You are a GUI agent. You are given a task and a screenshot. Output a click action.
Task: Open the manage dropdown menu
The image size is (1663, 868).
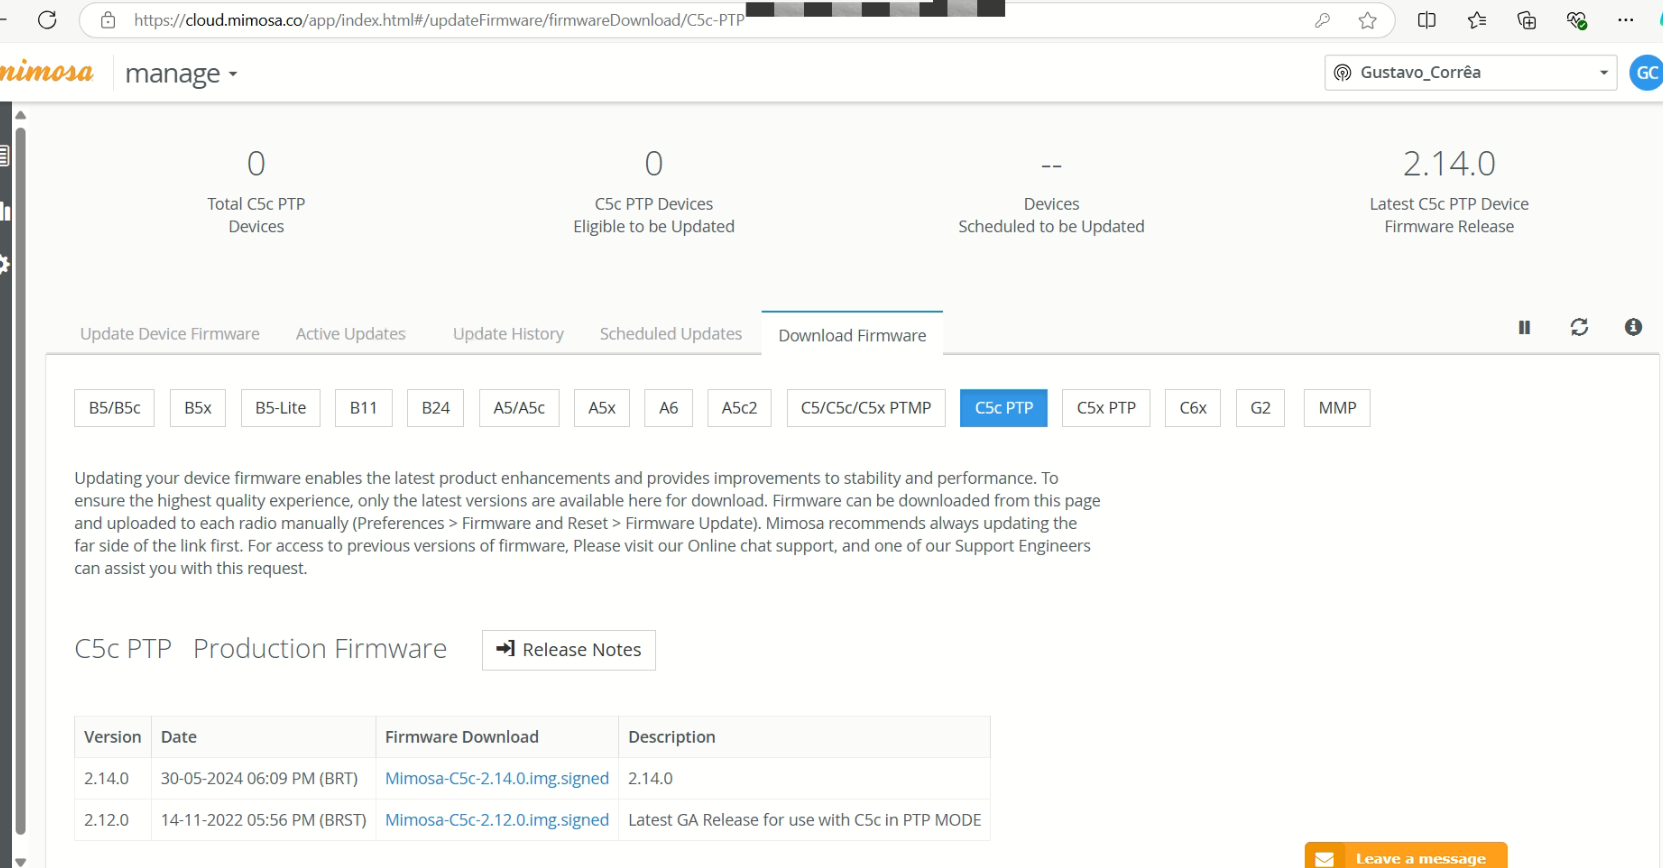tap(181, 73)
